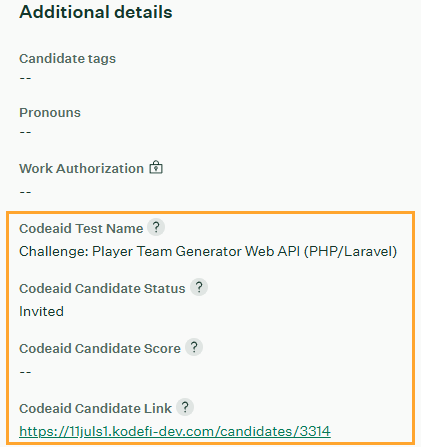Click the Codeaid Candidate Score label

(100, 349)
